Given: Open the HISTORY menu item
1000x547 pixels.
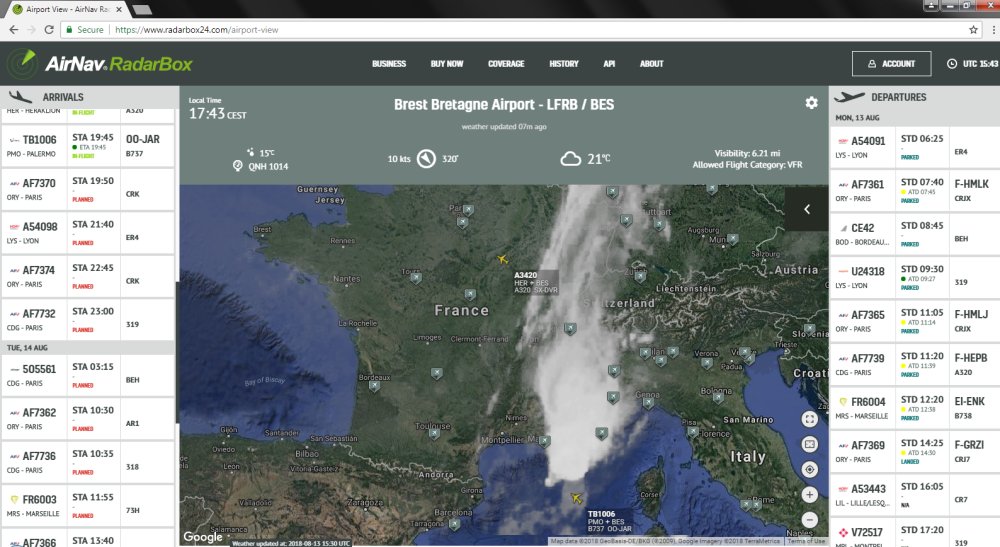Looking at the screenshot, I should coord(564,64).
